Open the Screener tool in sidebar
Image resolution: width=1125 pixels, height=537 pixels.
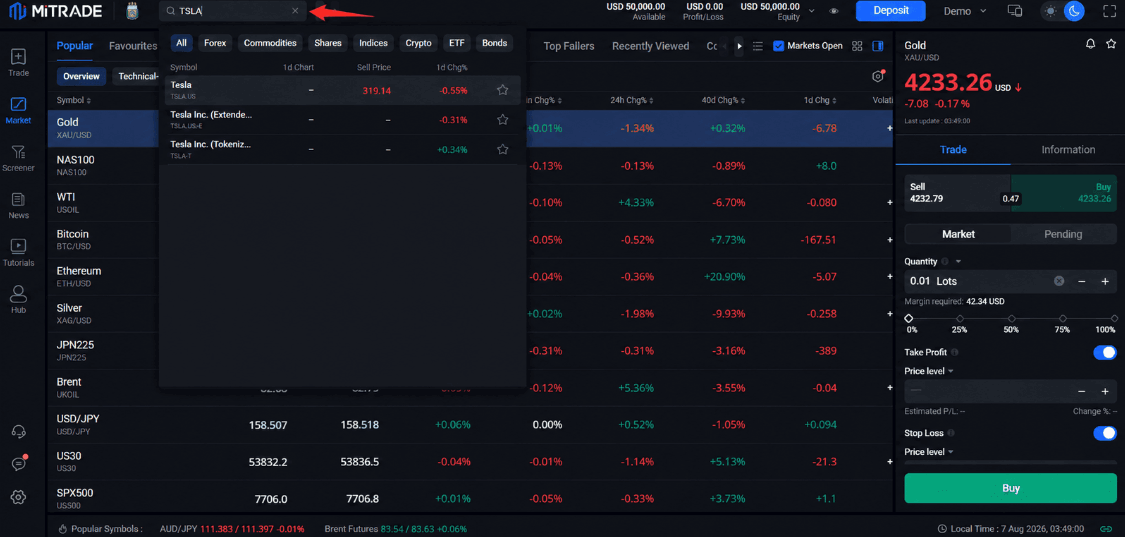click(19, 158)
